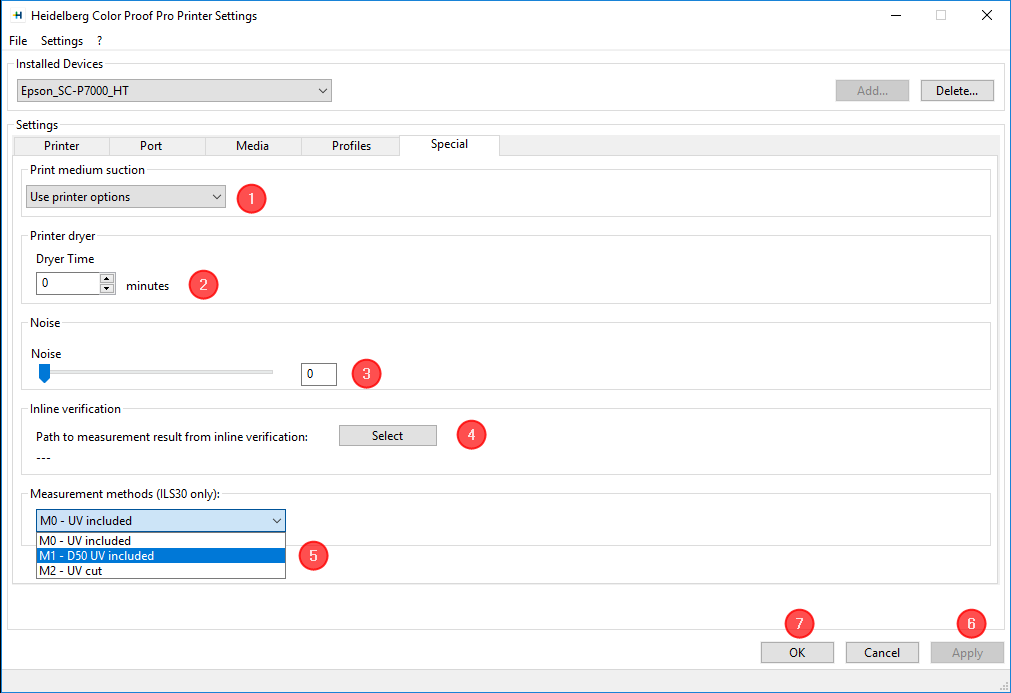Switch to the Printer tab

tap(62, 146)
